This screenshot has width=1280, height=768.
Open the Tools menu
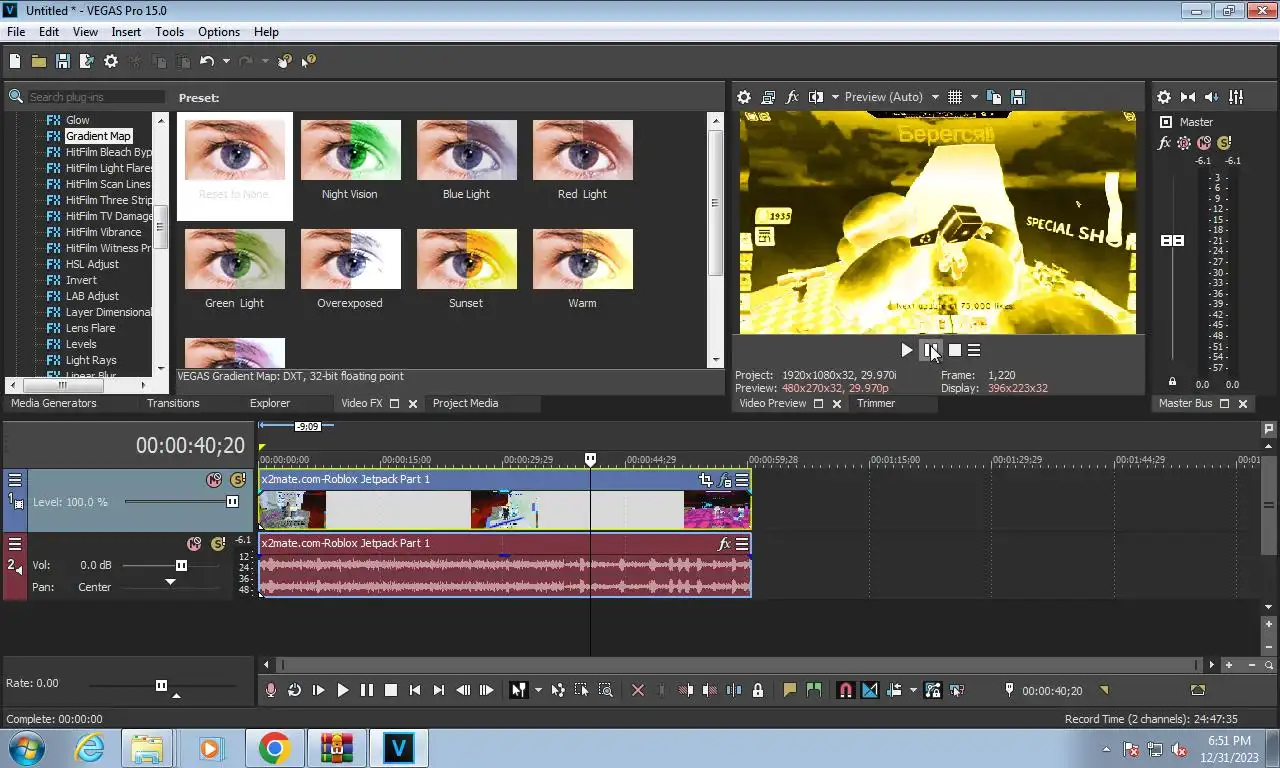(169, 32)
